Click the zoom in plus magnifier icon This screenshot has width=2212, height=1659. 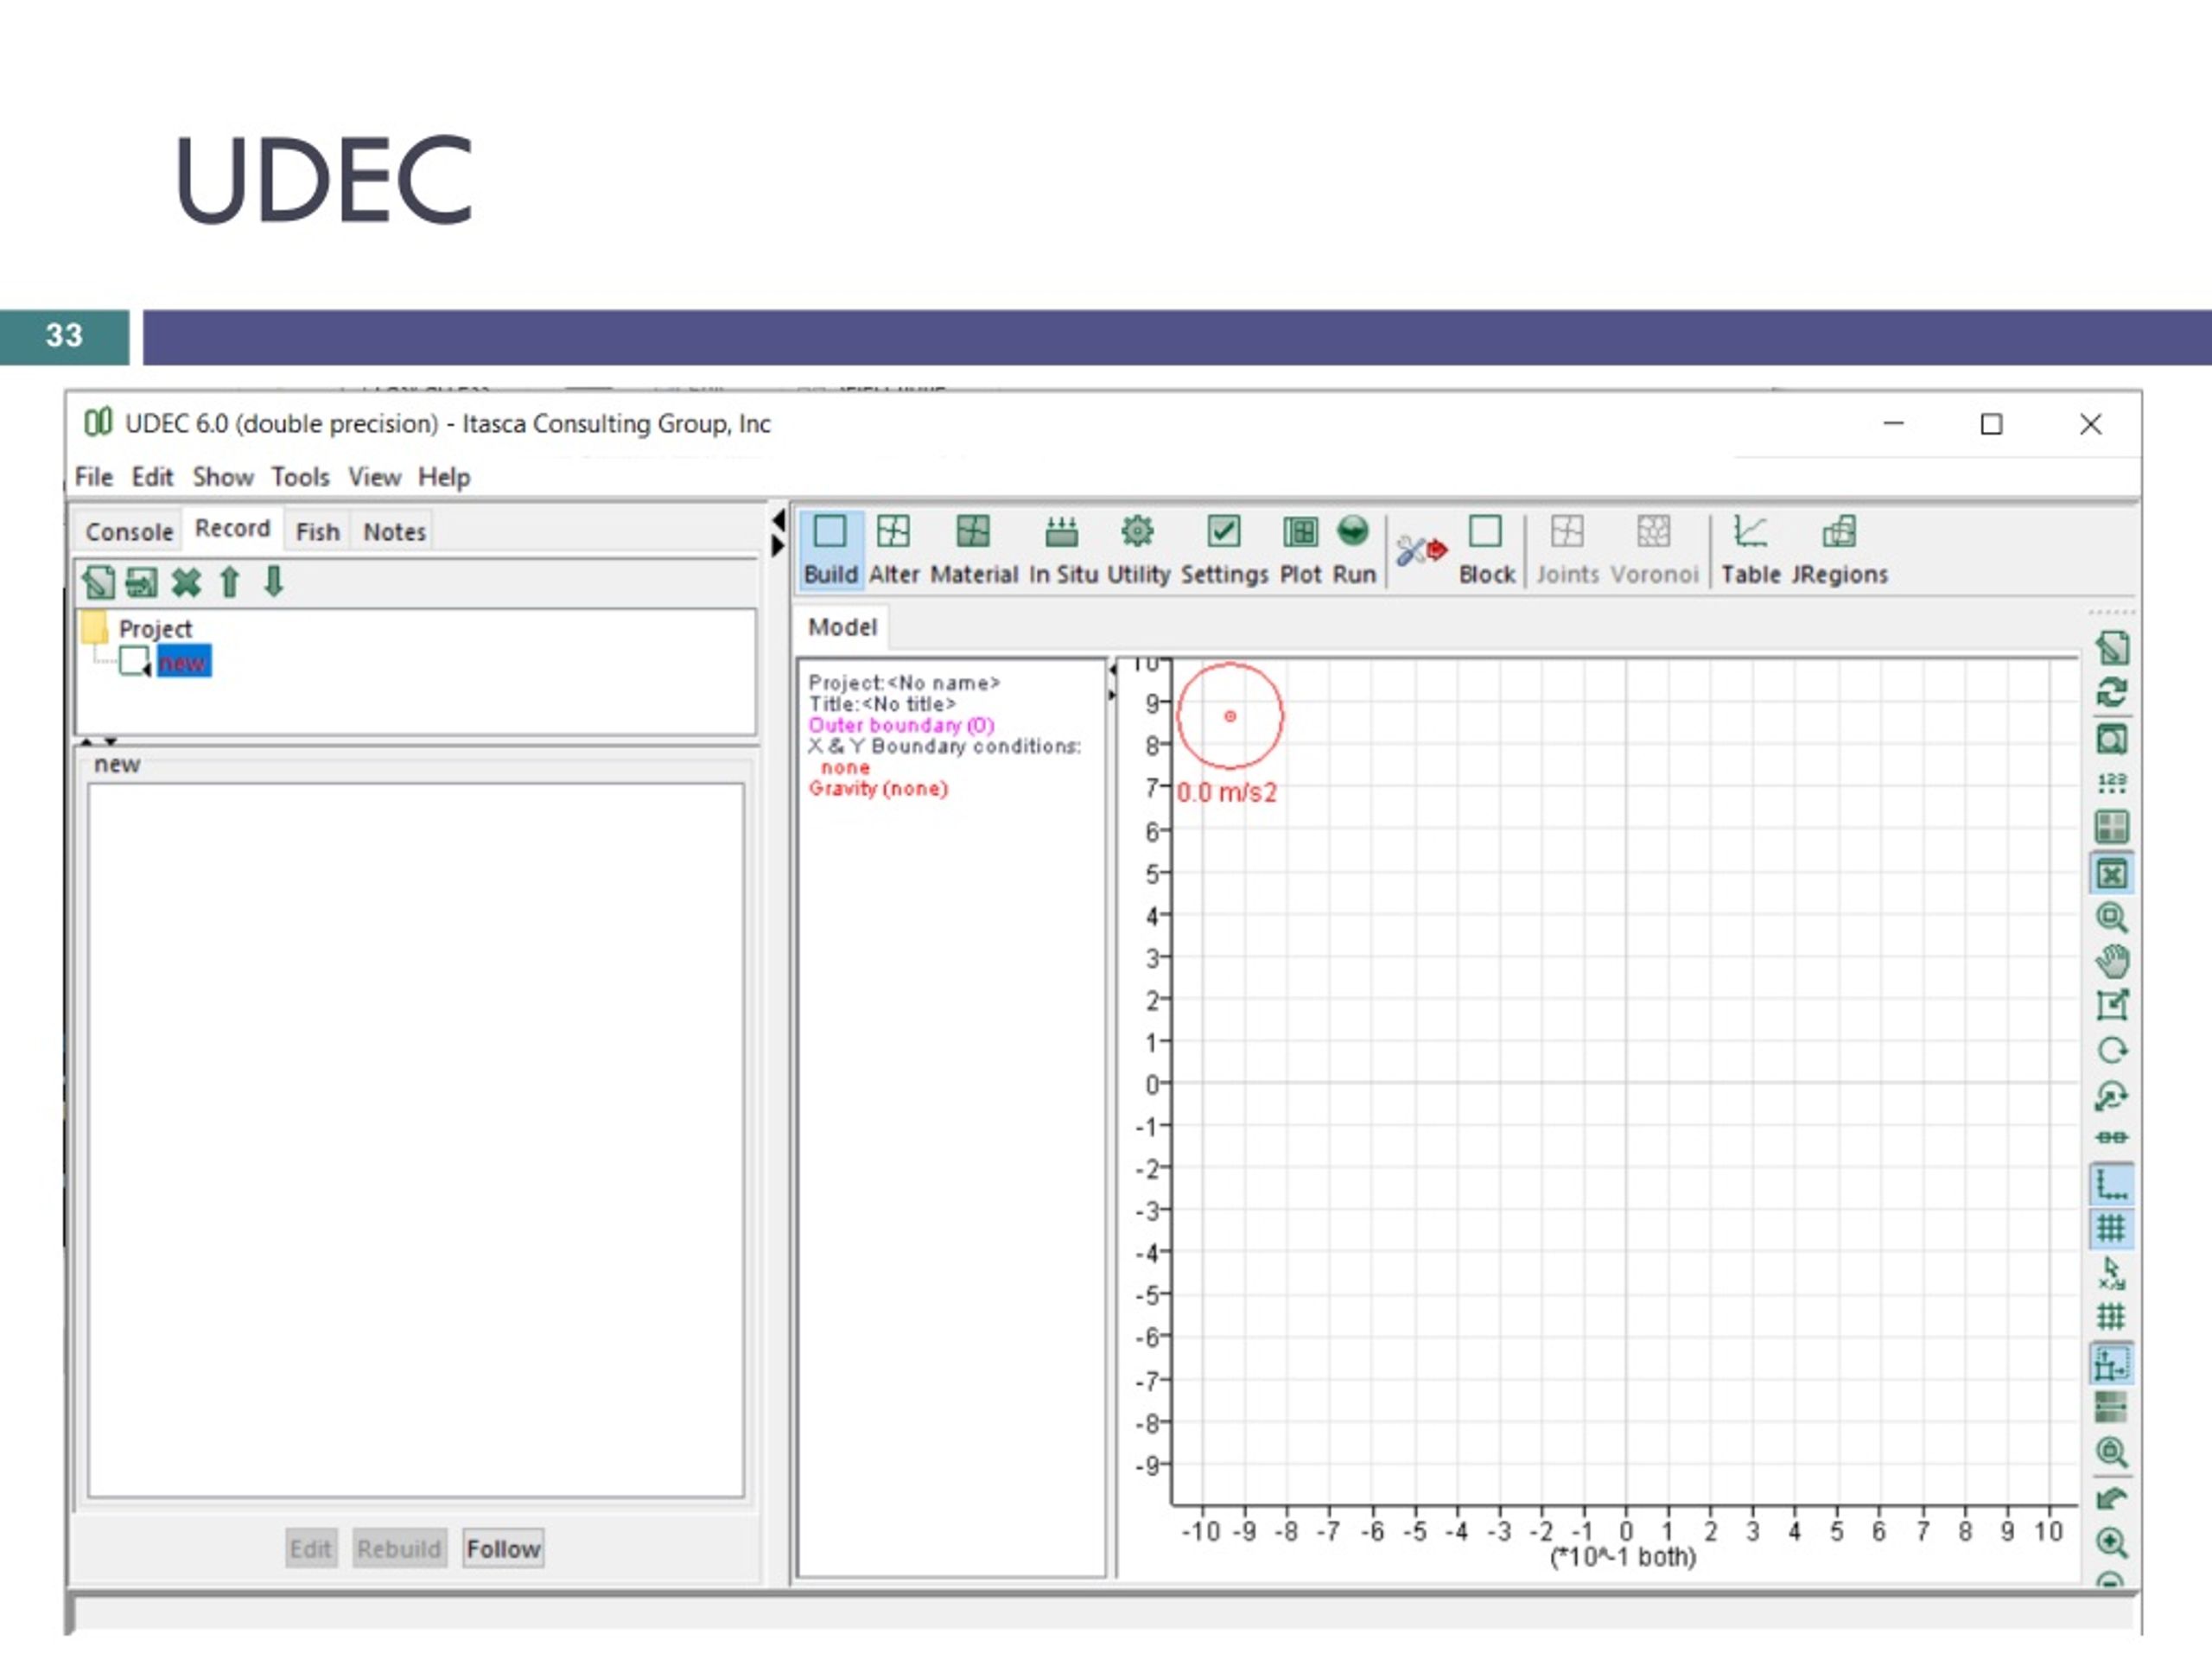pyautogui.click(x=2111, y=1543)
